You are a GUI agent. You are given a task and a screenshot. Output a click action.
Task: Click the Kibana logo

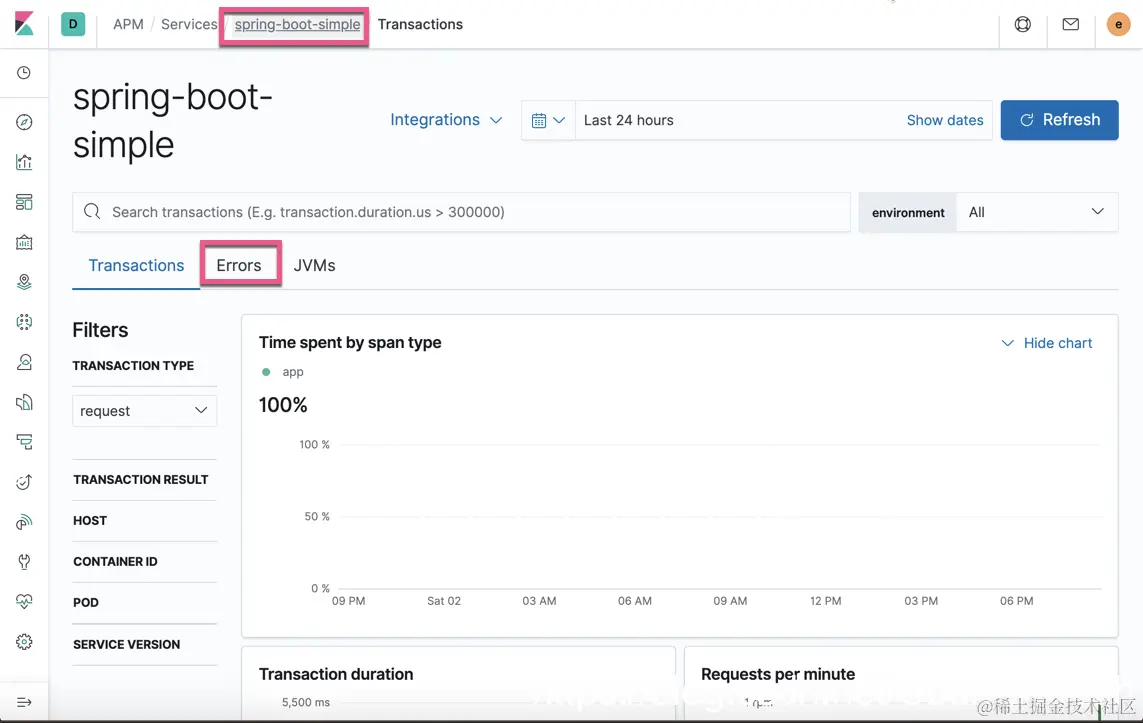pyautogui.click(x=24, y=24)
